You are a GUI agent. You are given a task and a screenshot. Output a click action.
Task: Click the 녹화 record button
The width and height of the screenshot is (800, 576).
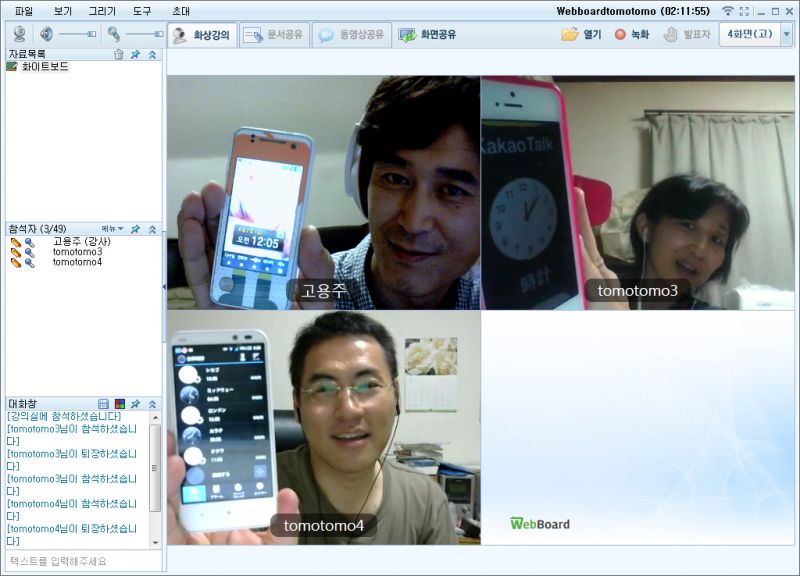(x=631, y=34)
